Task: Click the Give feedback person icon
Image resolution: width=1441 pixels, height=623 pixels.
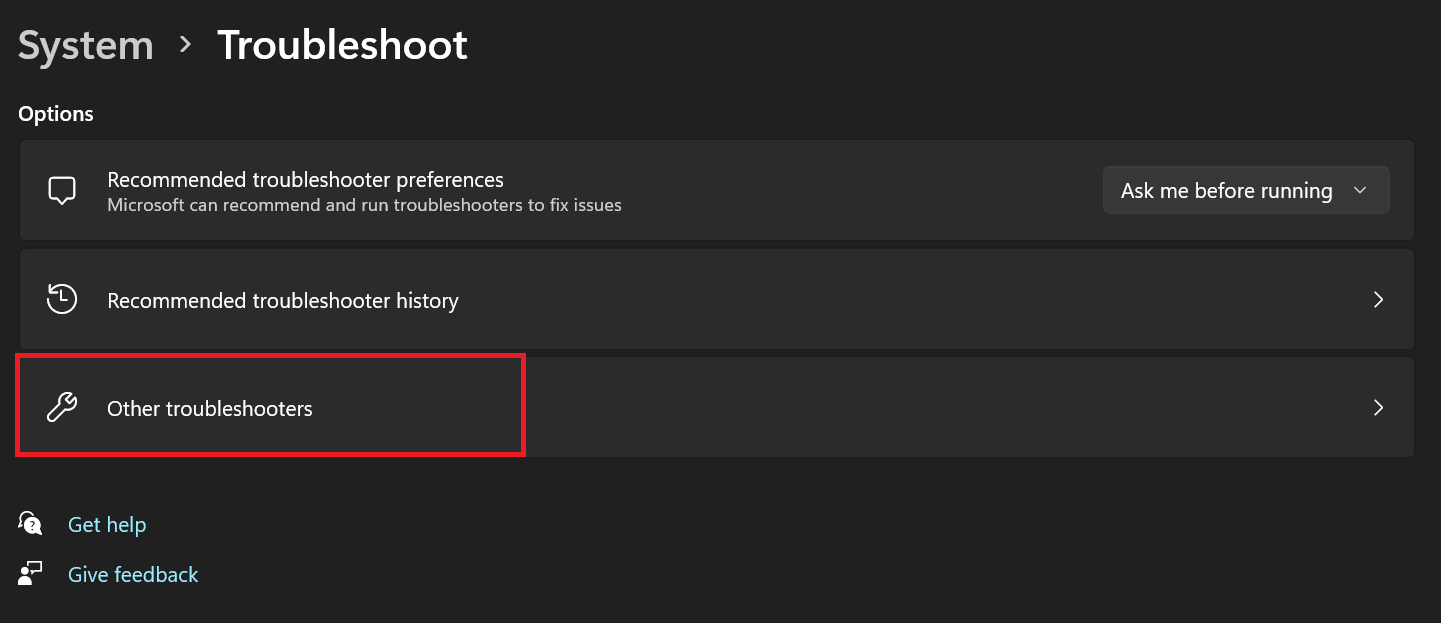Action: tap(31, 573)
